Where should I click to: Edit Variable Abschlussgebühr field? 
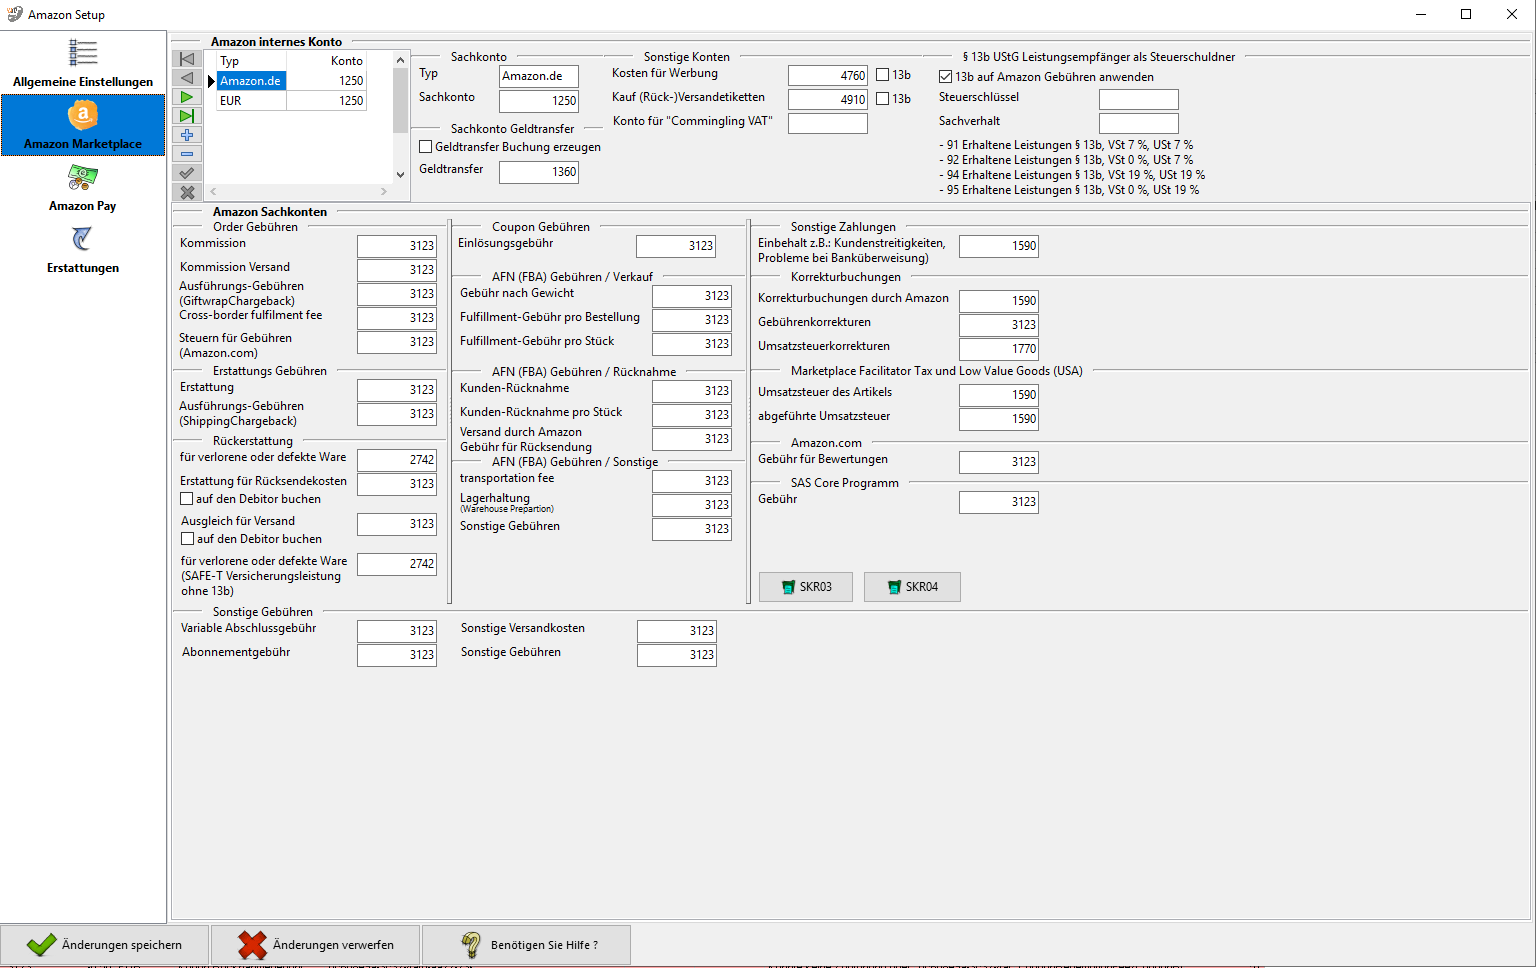397,631
